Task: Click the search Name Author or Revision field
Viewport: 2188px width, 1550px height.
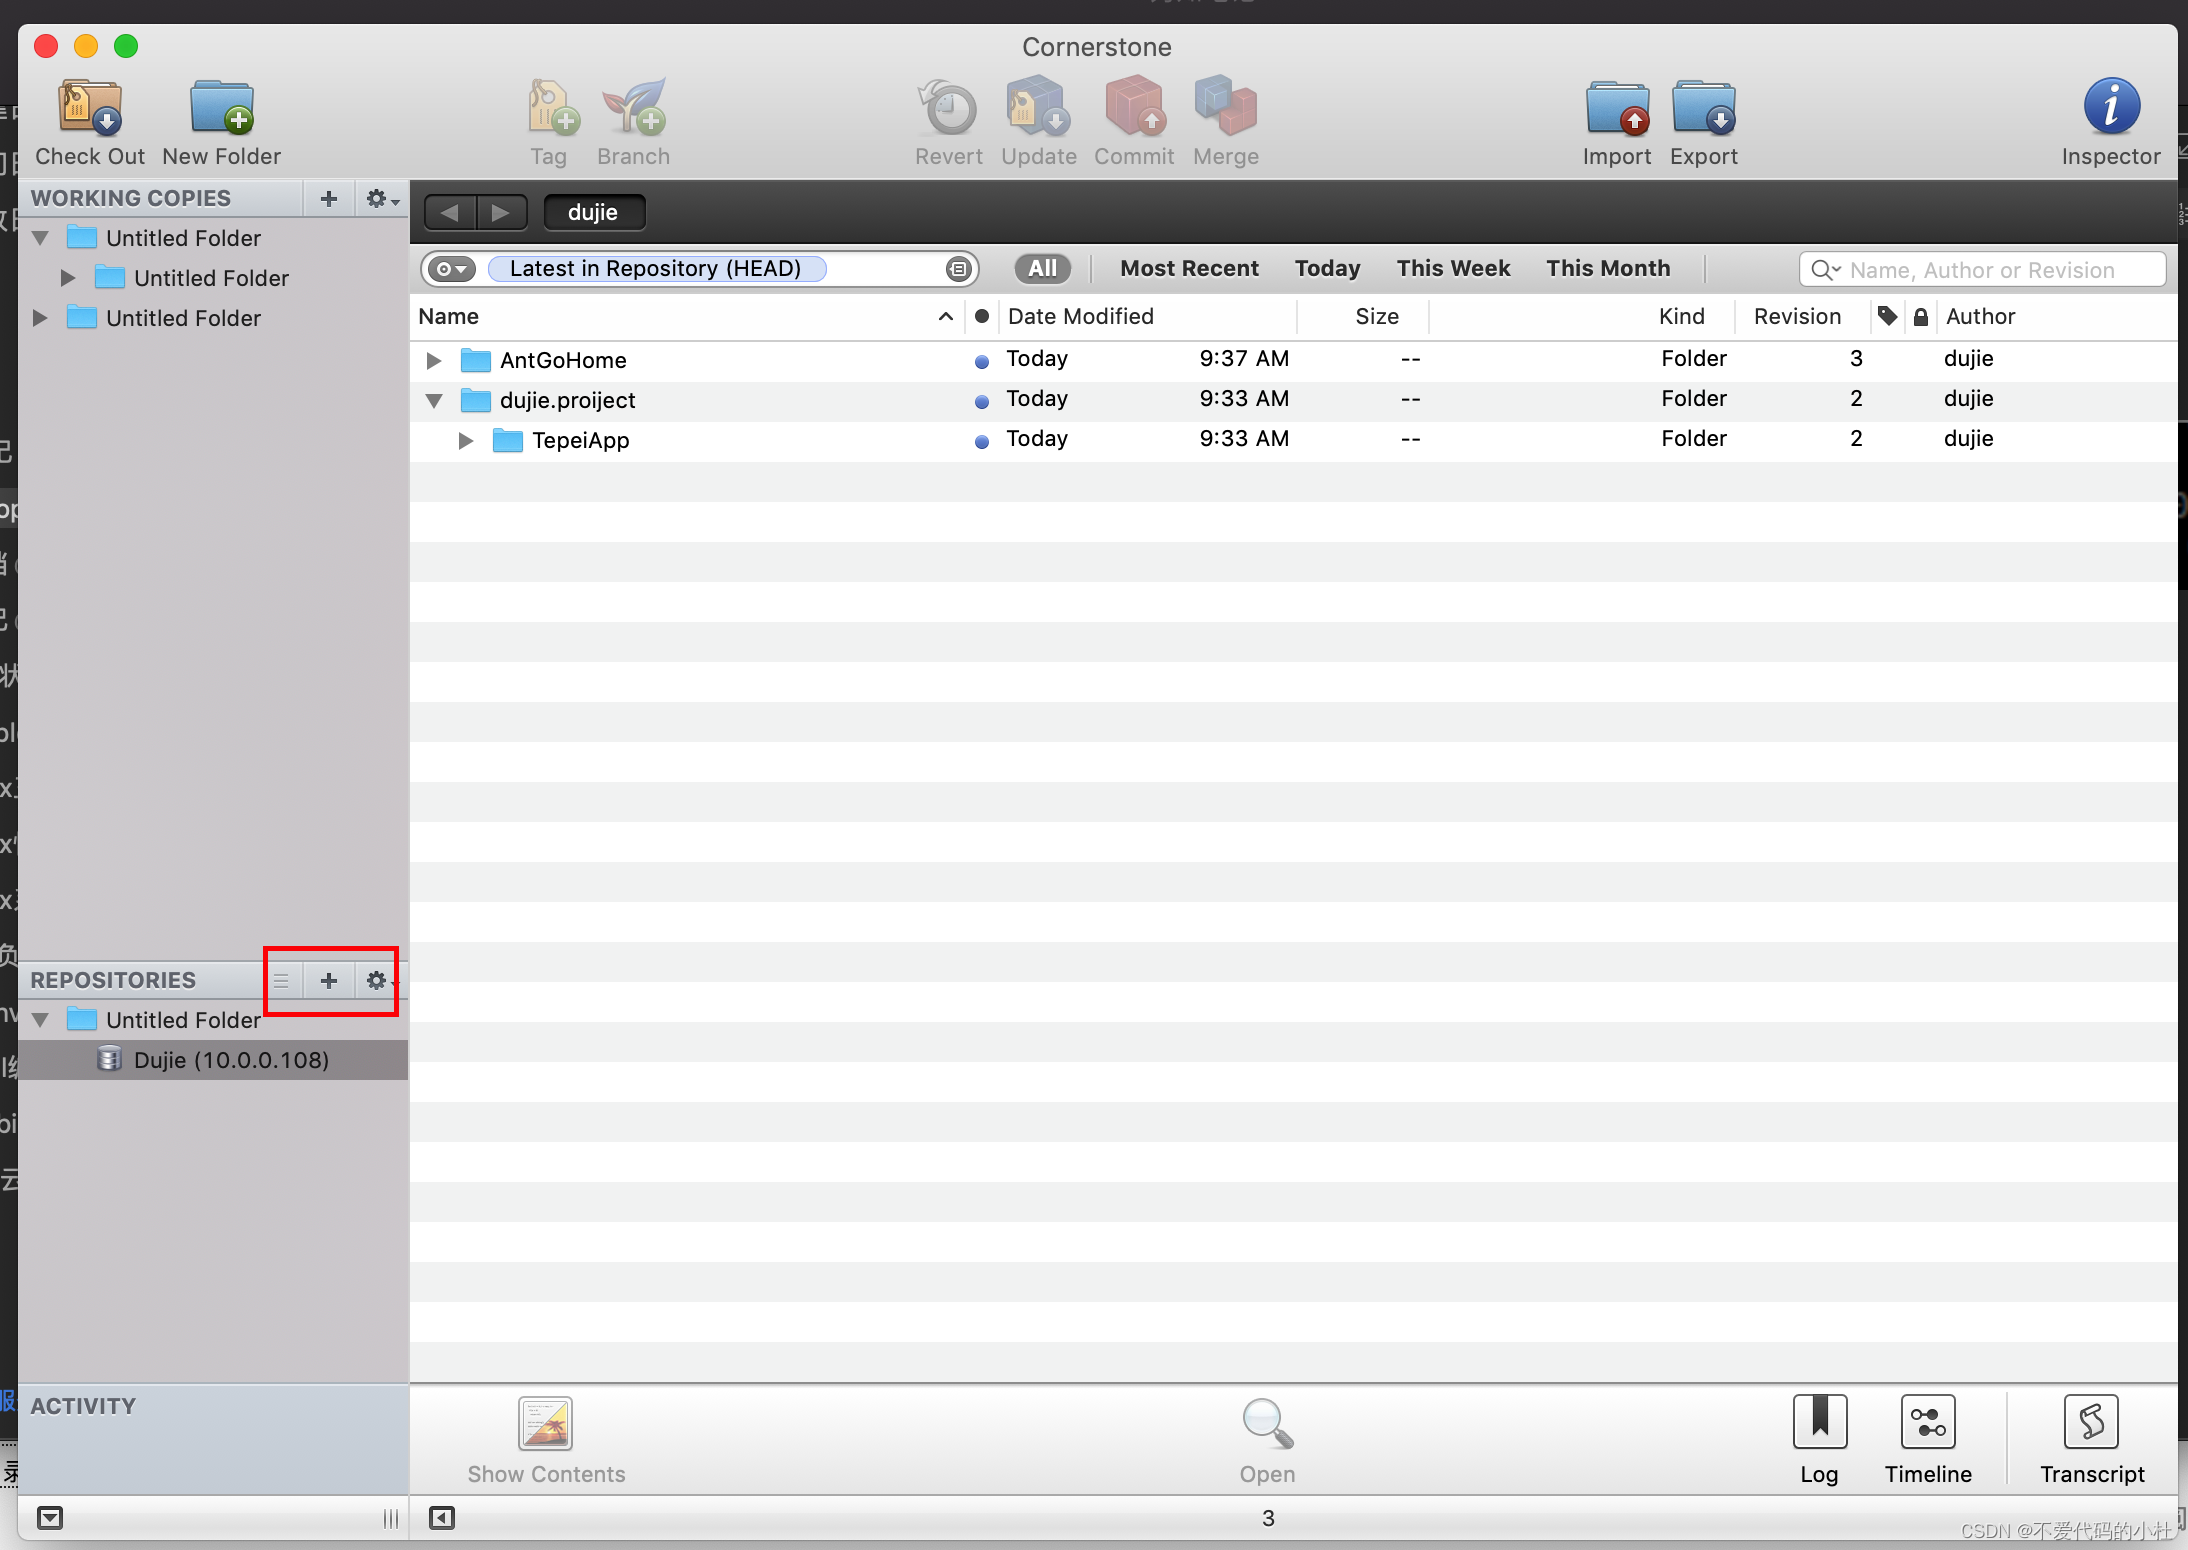Action: pos(1983,268)
